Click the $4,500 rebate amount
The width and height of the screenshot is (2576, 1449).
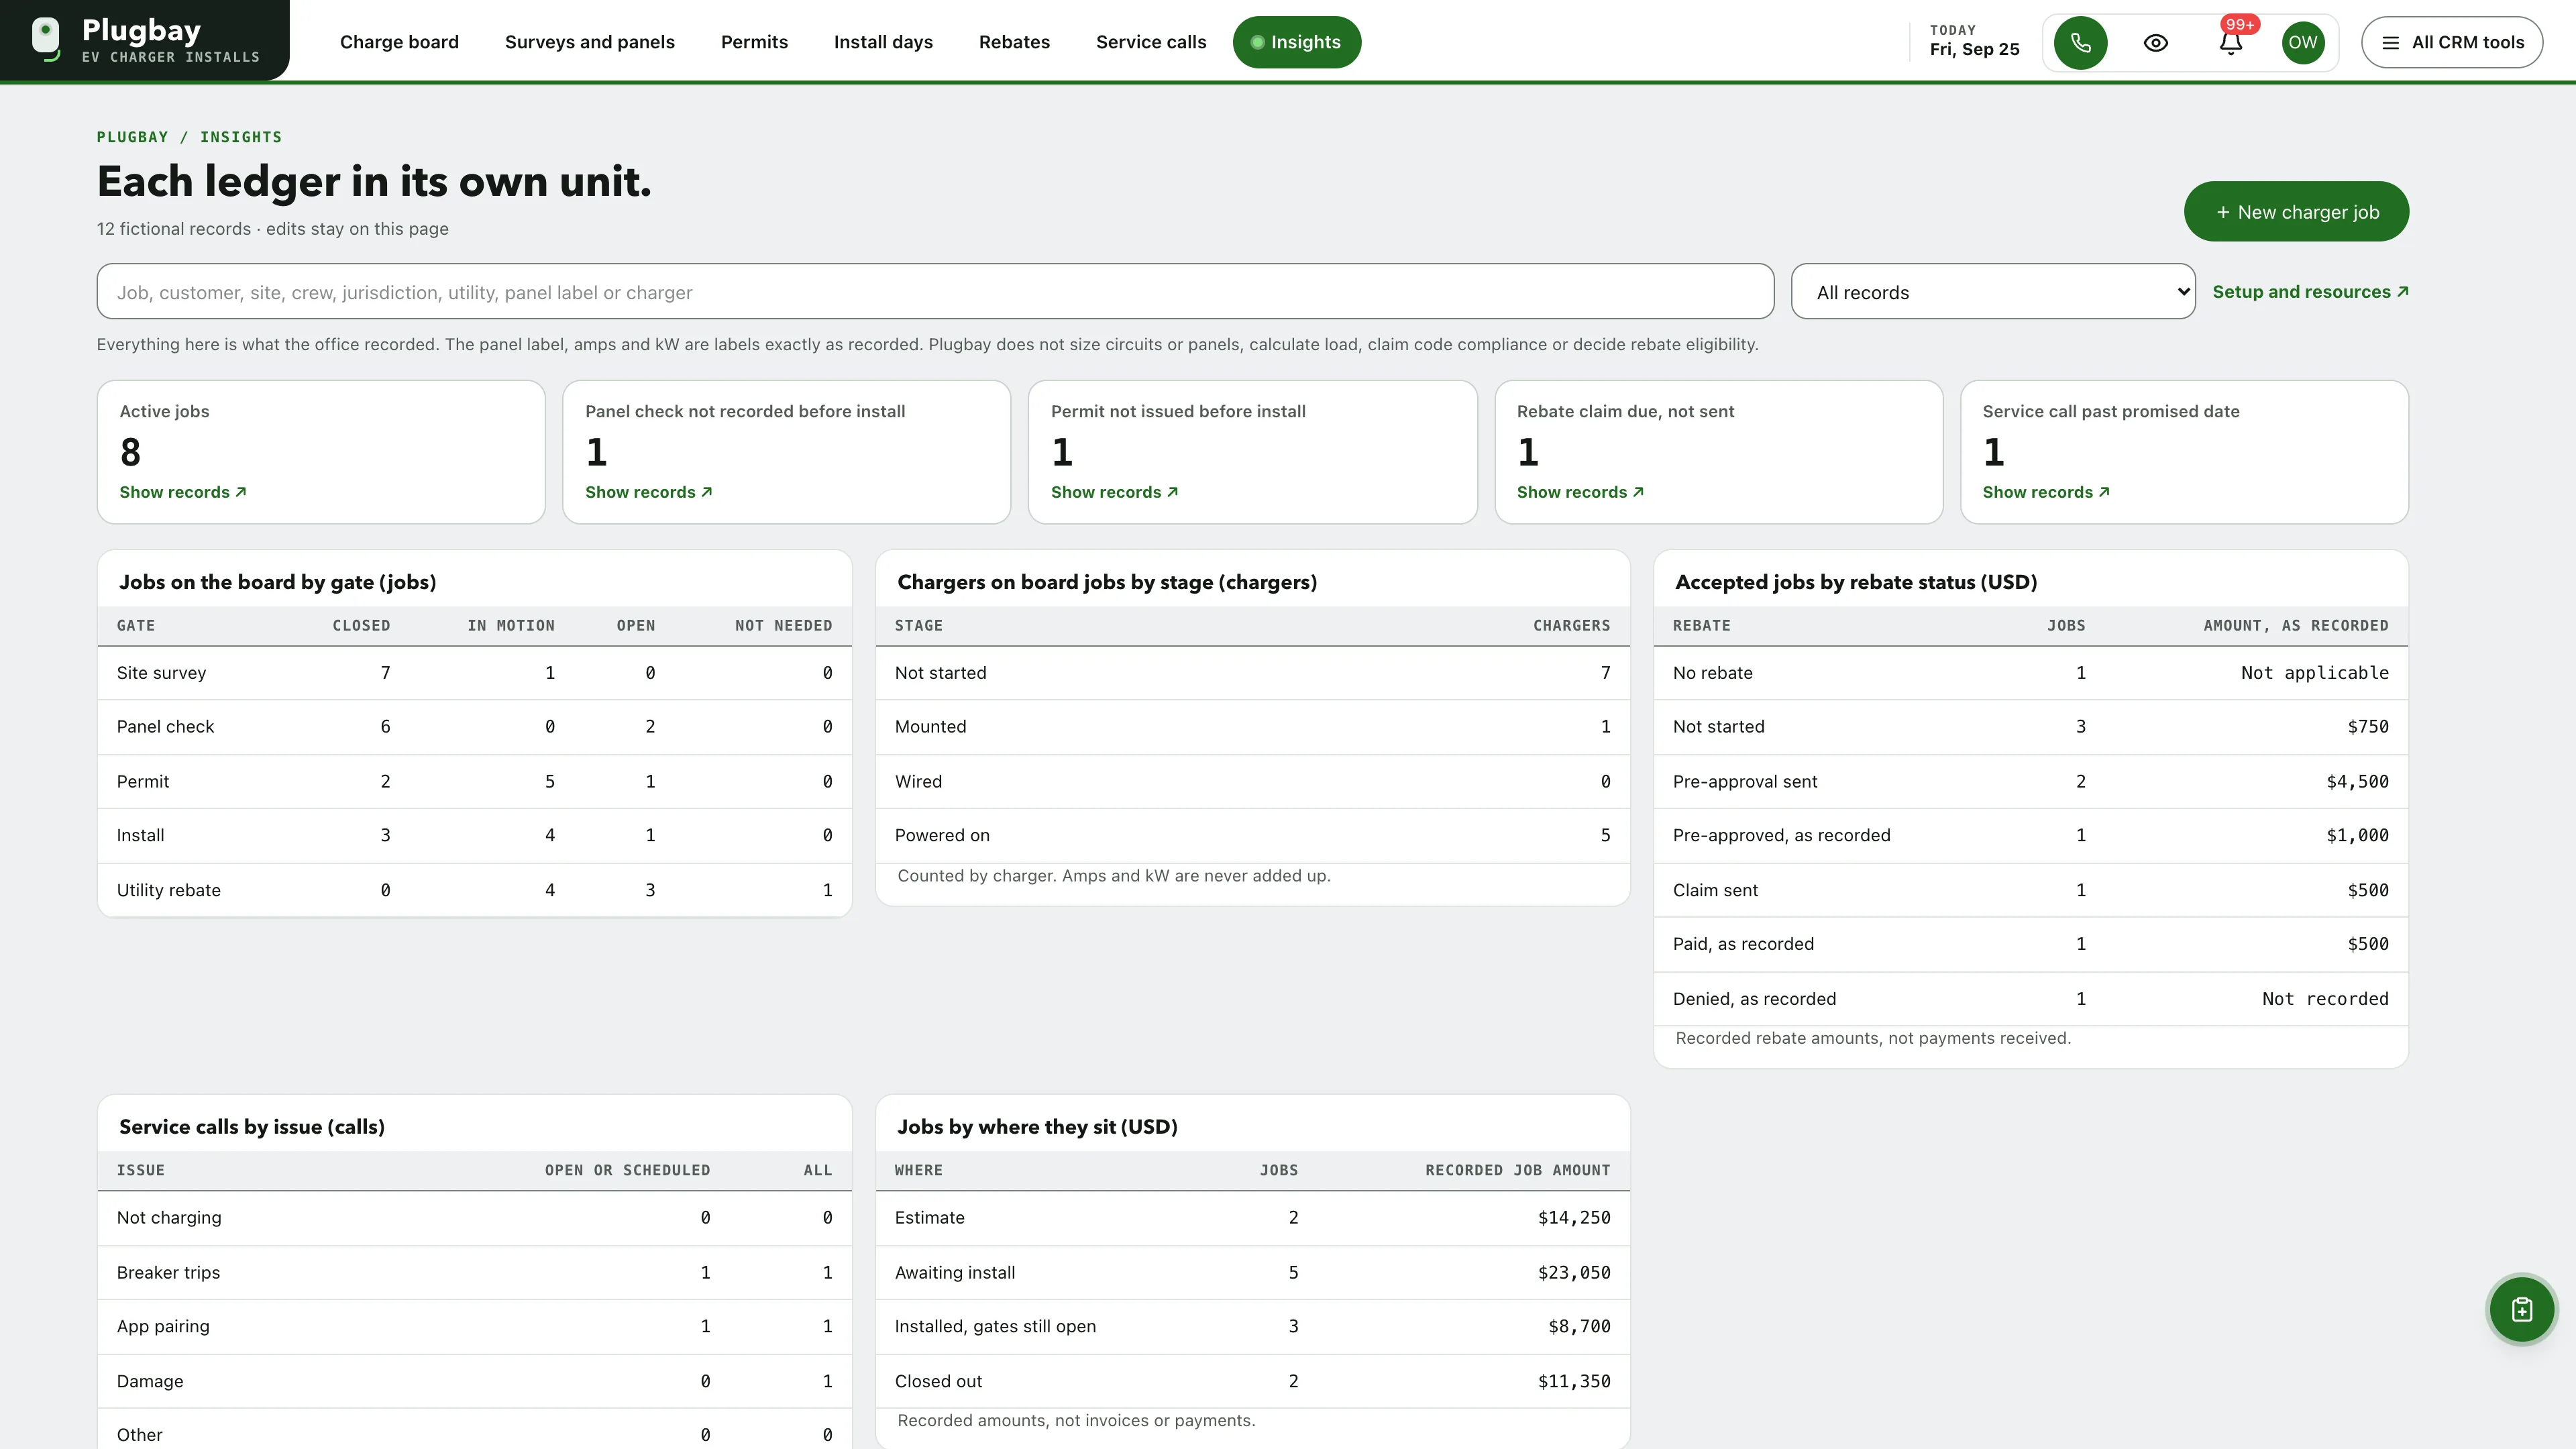pos(2357,781)
